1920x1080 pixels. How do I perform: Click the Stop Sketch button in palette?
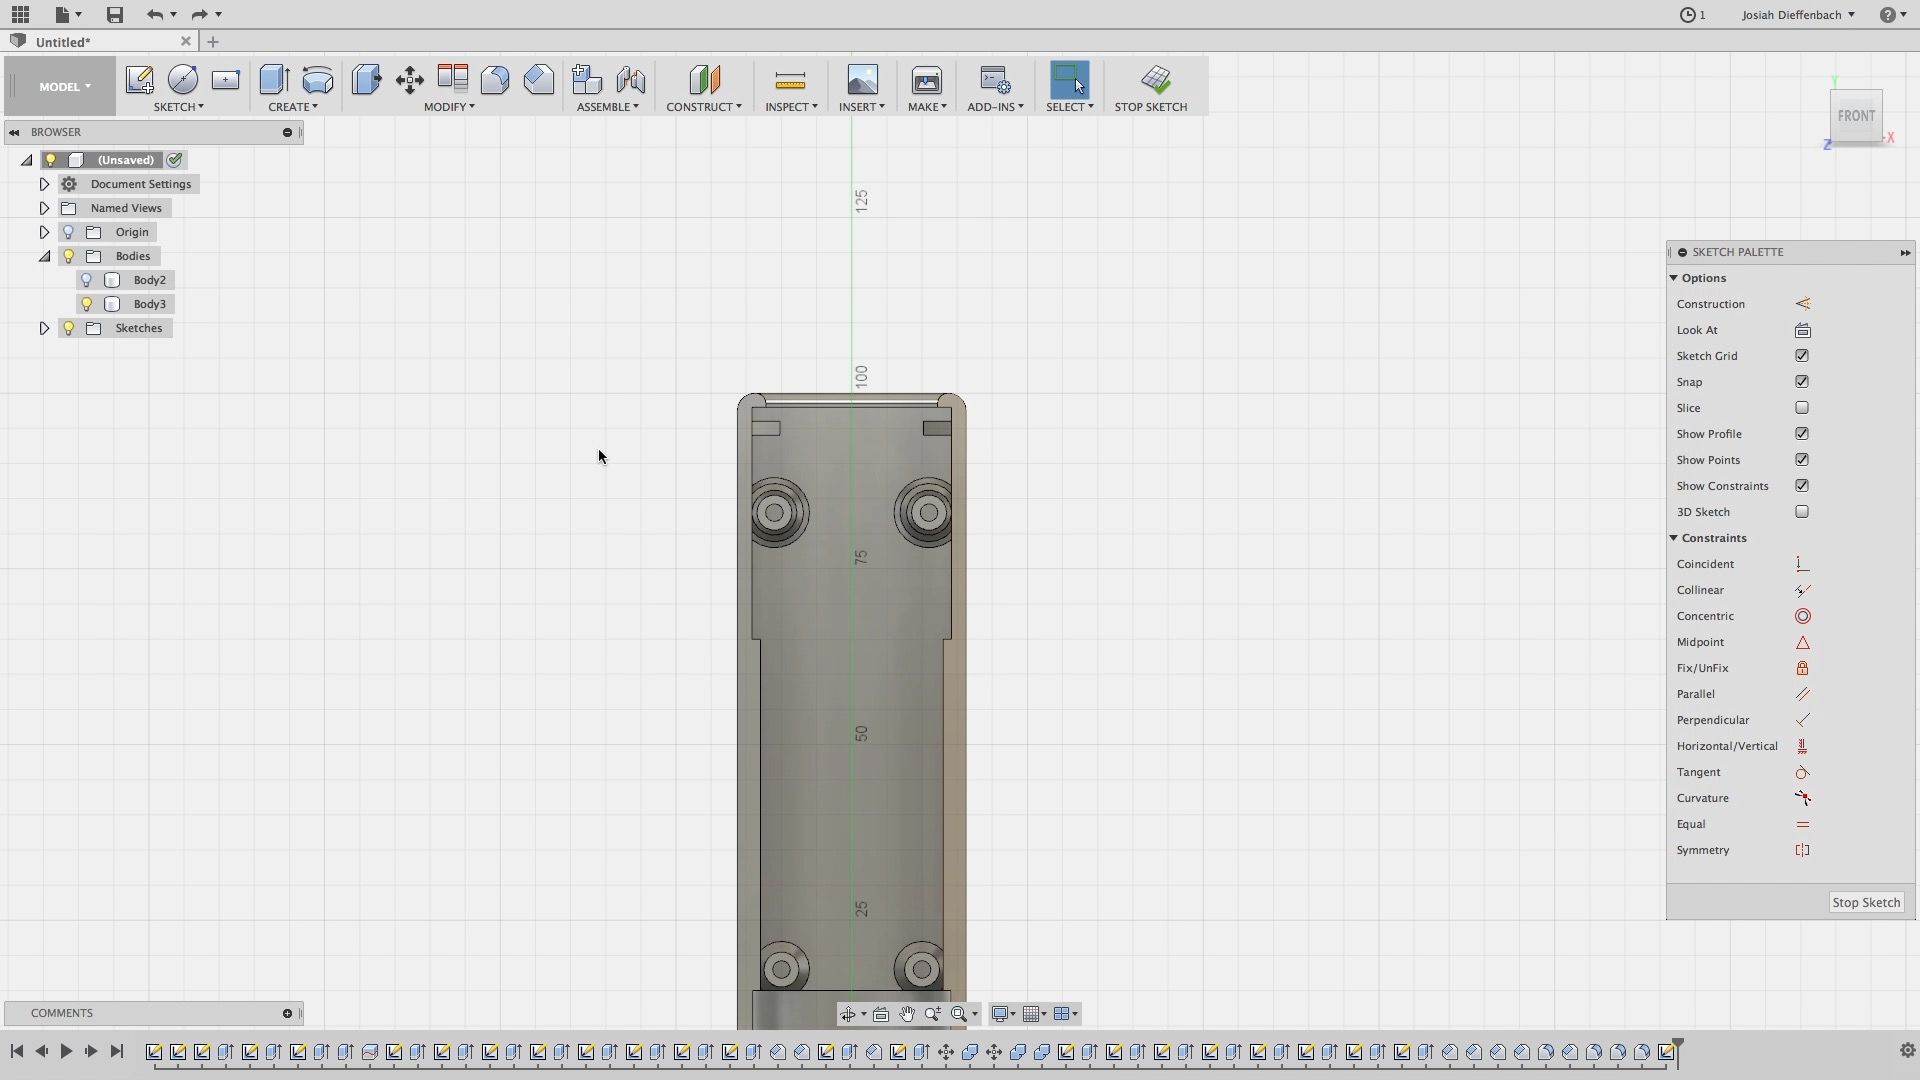point(1865,902)
